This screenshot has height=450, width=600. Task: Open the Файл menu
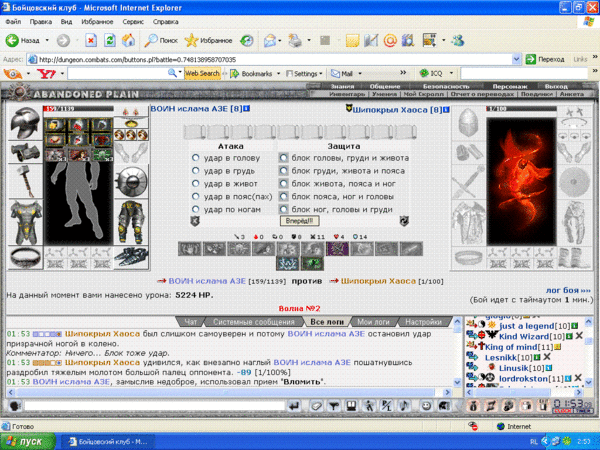coord(13,22)
